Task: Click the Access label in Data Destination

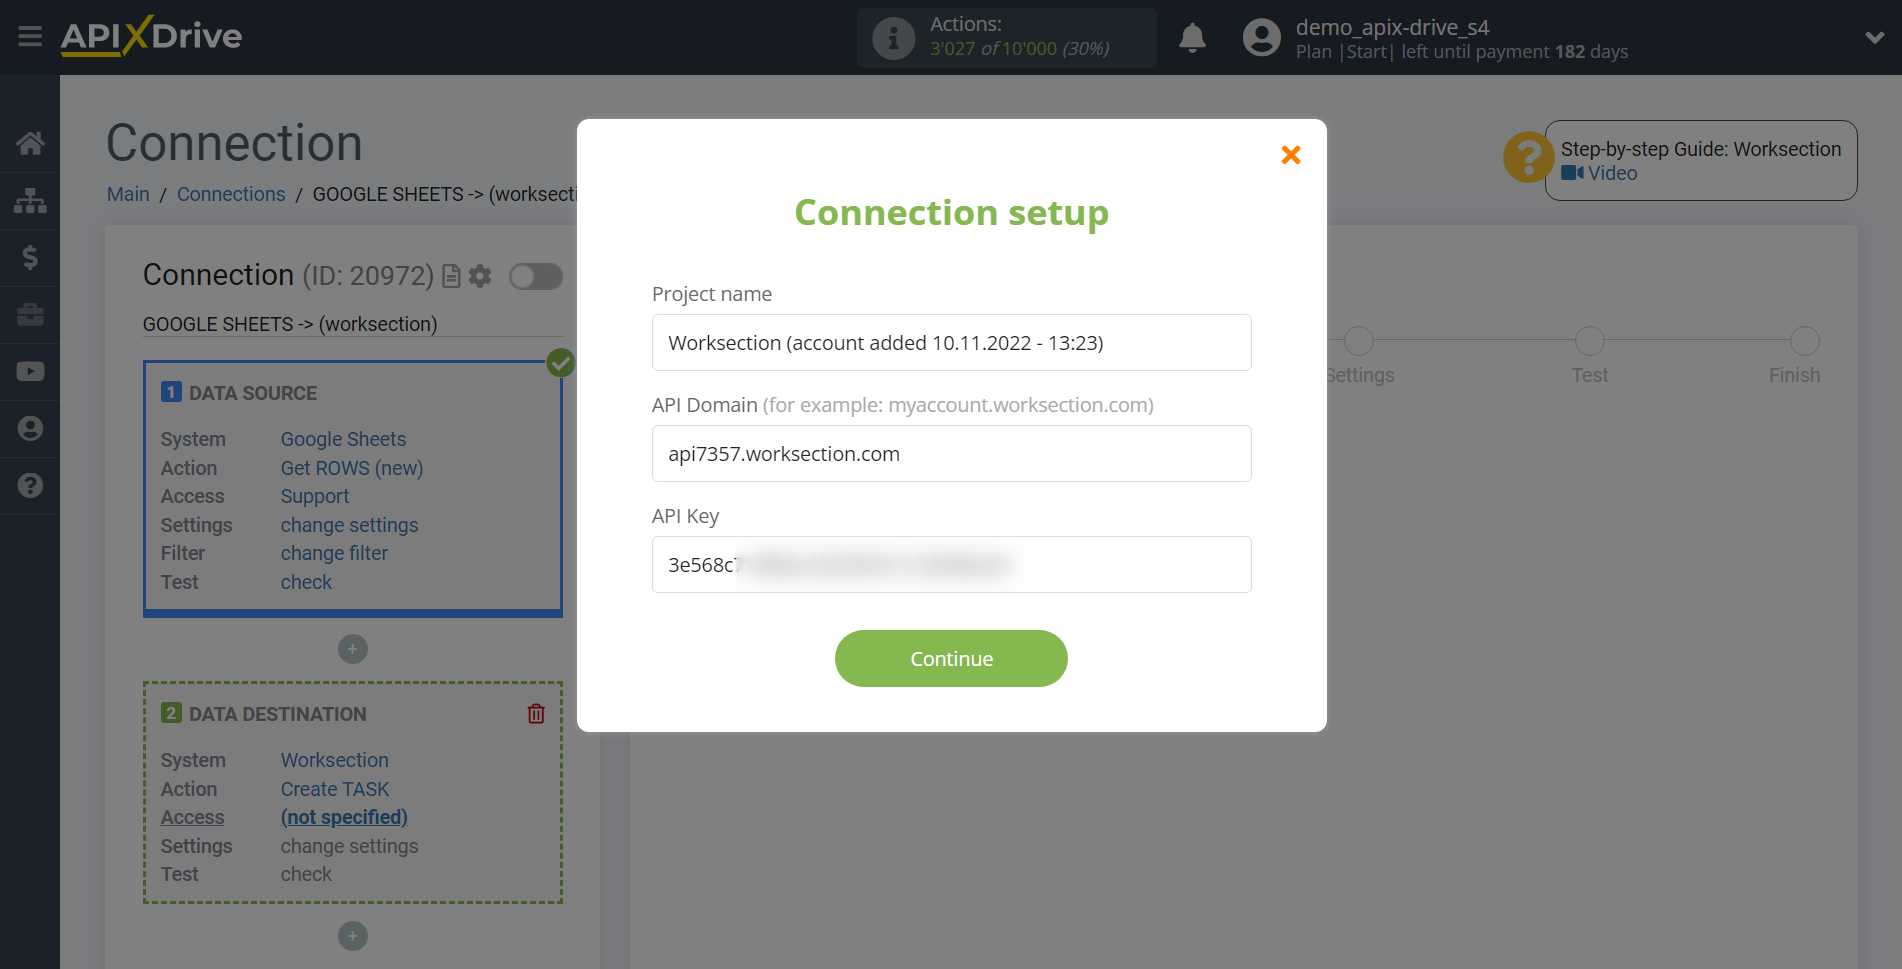Action: (193, 817)
